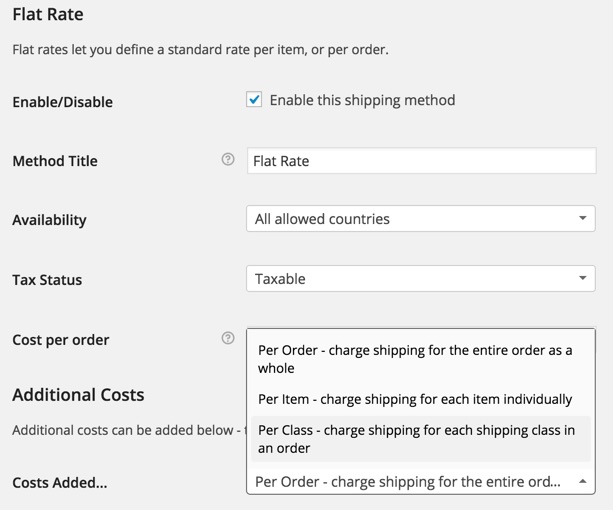Click the Cost per order help icon

(228, 338)
